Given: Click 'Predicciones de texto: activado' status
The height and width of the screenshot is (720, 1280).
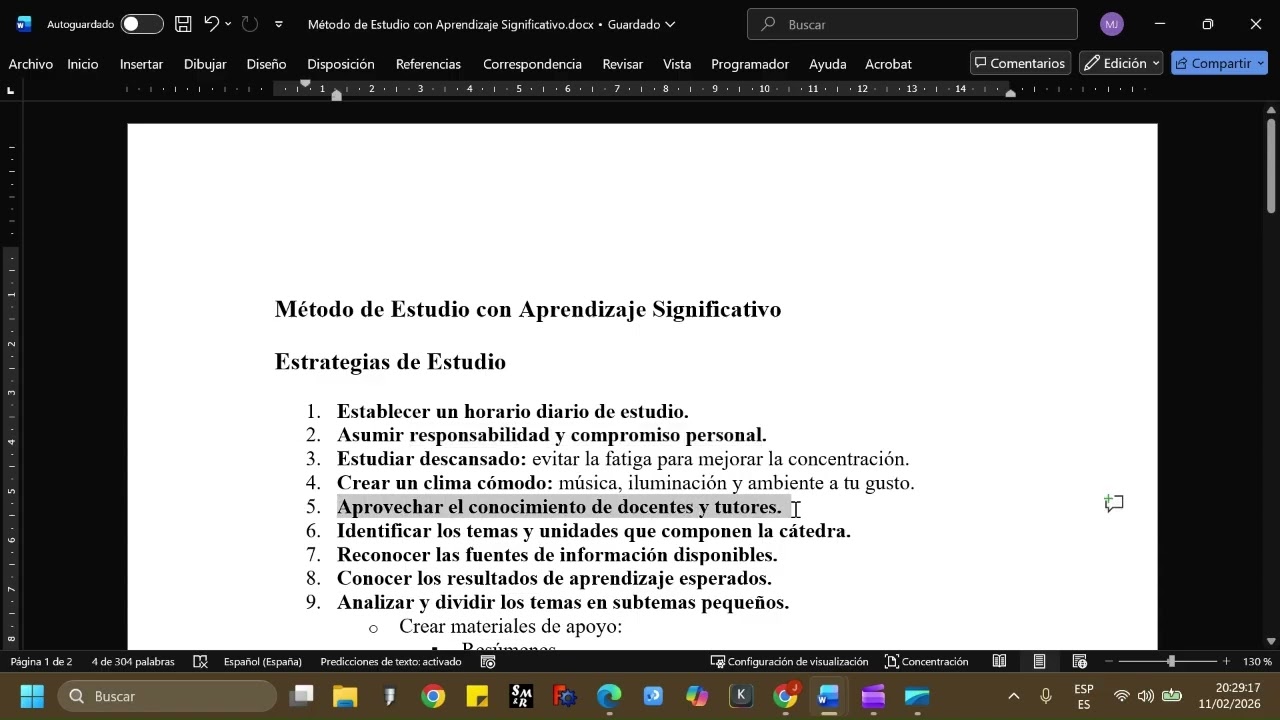Looking at the screenshot, I should tap(391, 662).
